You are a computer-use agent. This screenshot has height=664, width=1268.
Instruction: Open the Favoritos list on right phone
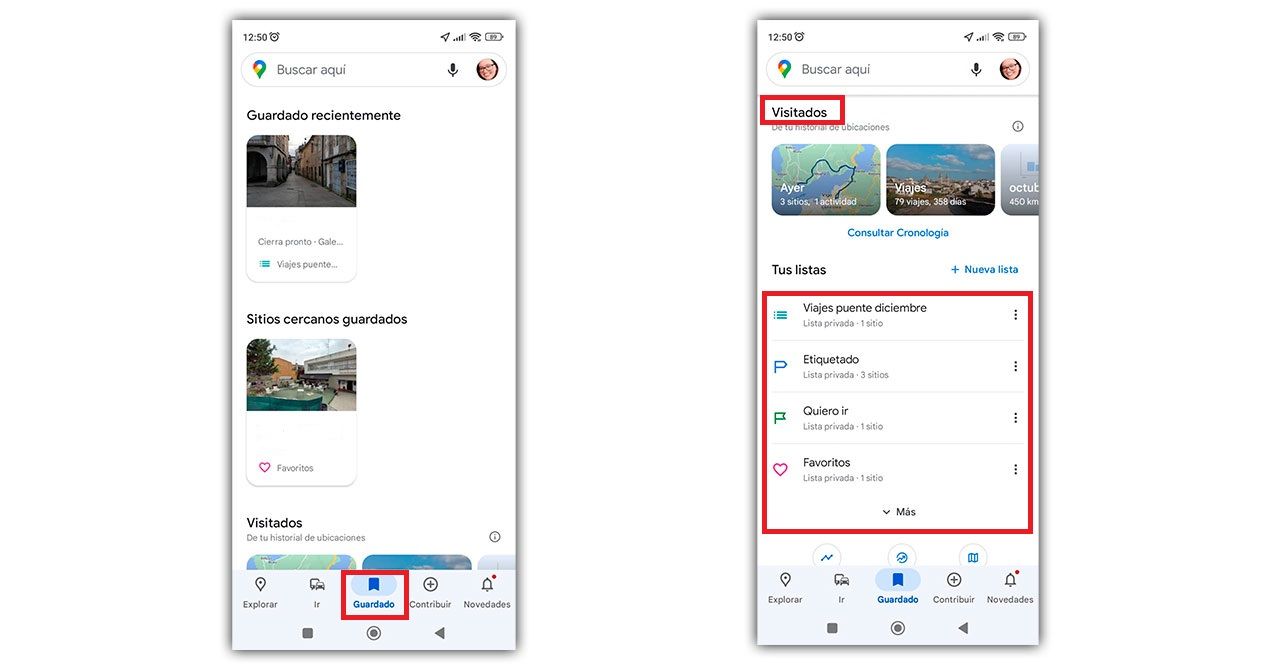[x=898, y=469]
